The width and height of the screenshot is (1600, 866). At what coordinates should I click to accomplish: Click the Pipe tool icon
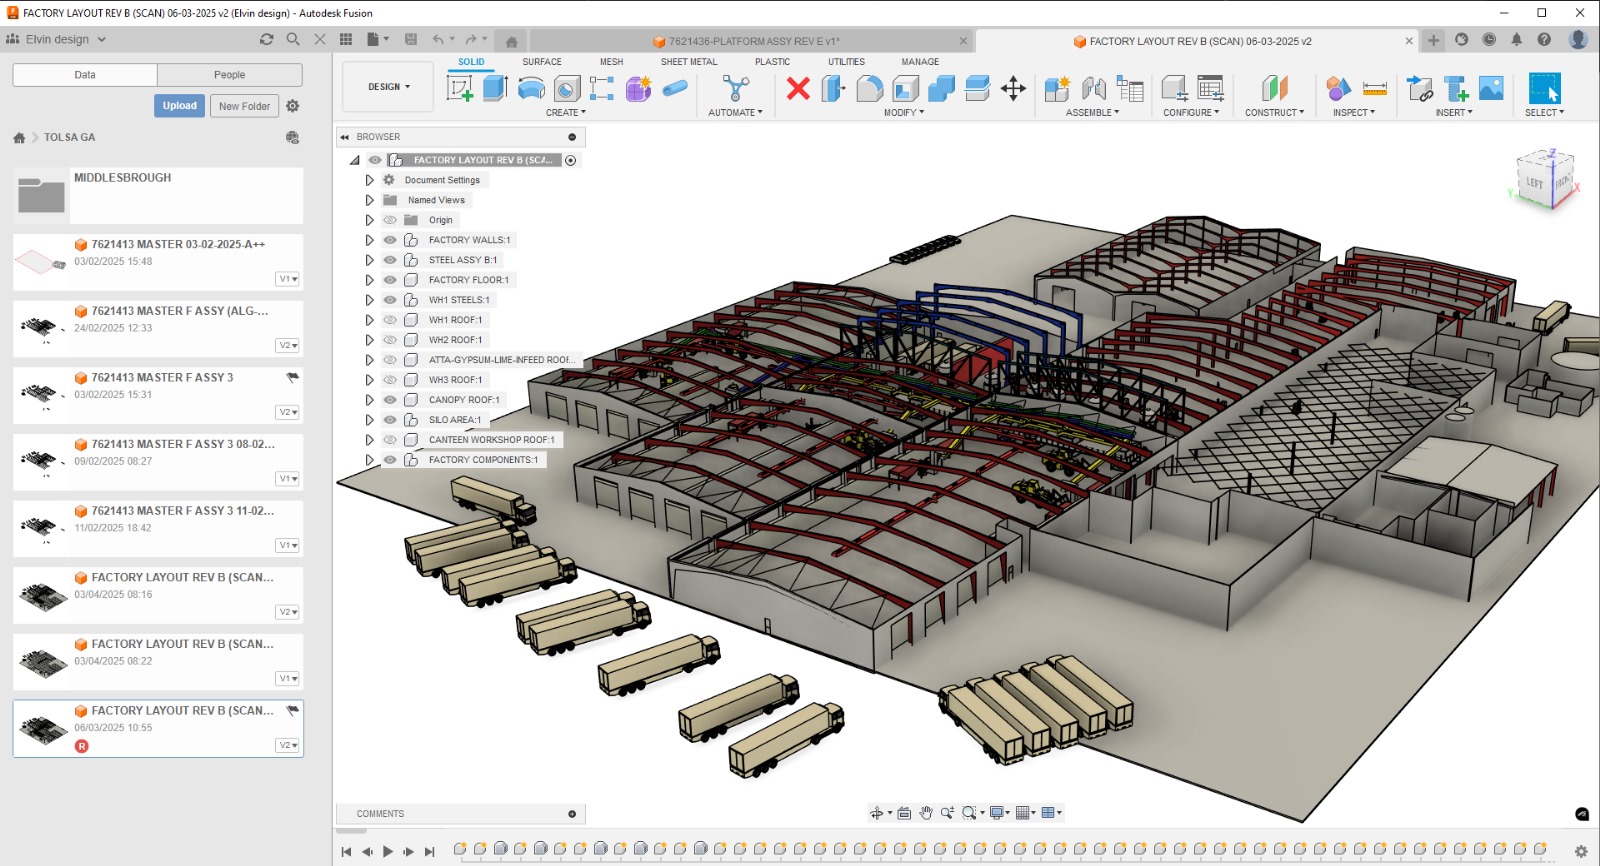point(675,88)
